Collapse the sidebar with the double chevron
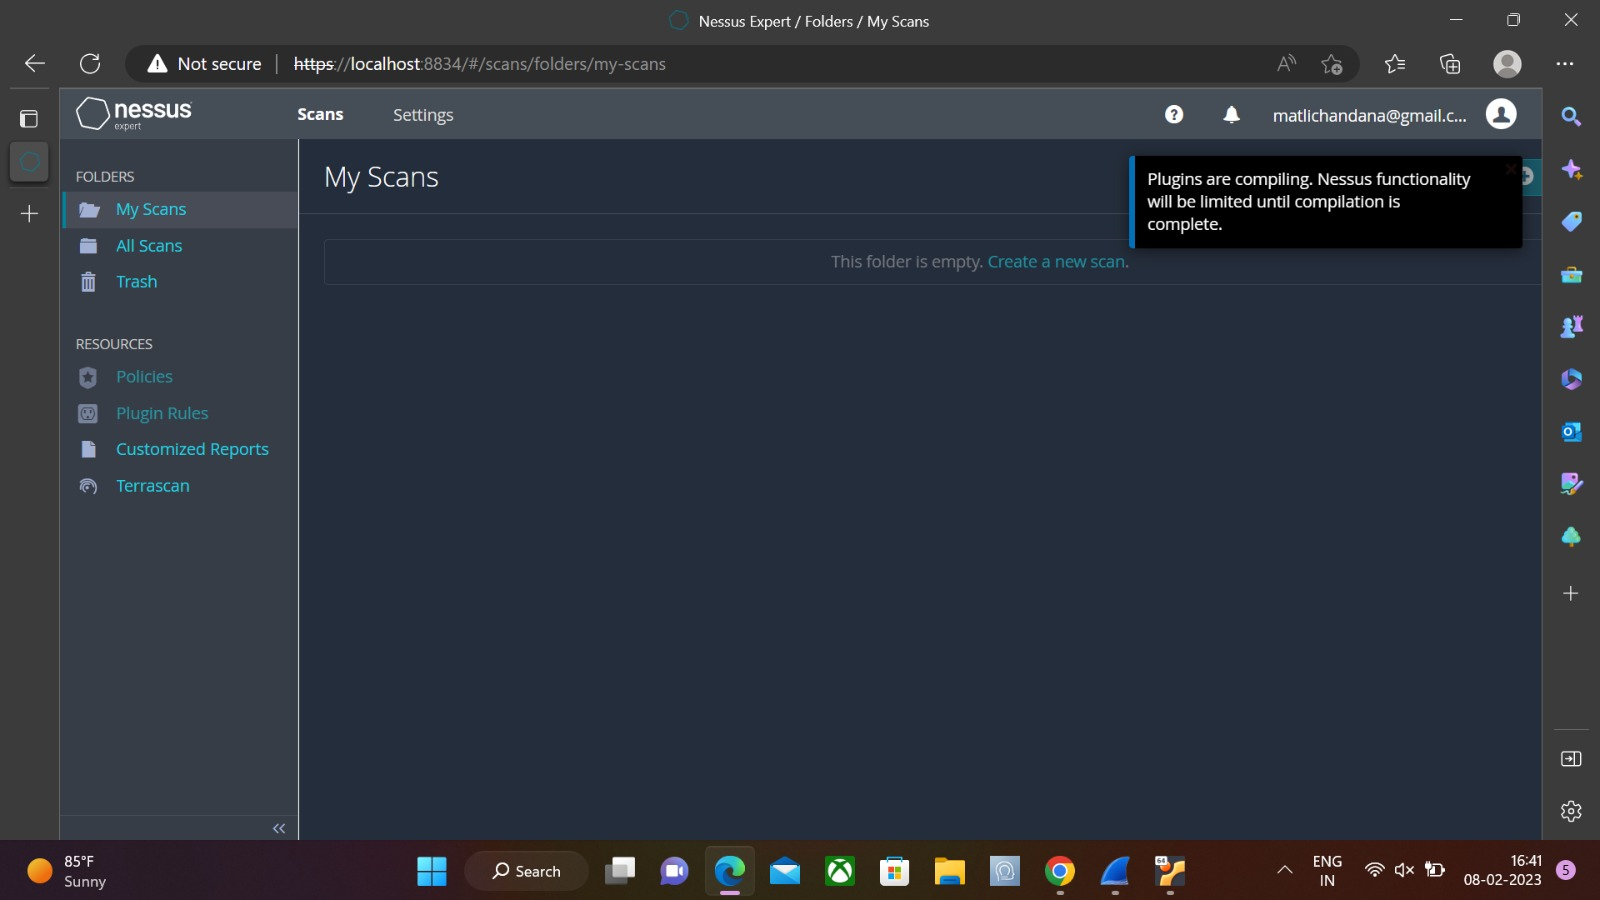Image resolution: width=1600 pixels, height=900 pixels. (x=279, y=828)
